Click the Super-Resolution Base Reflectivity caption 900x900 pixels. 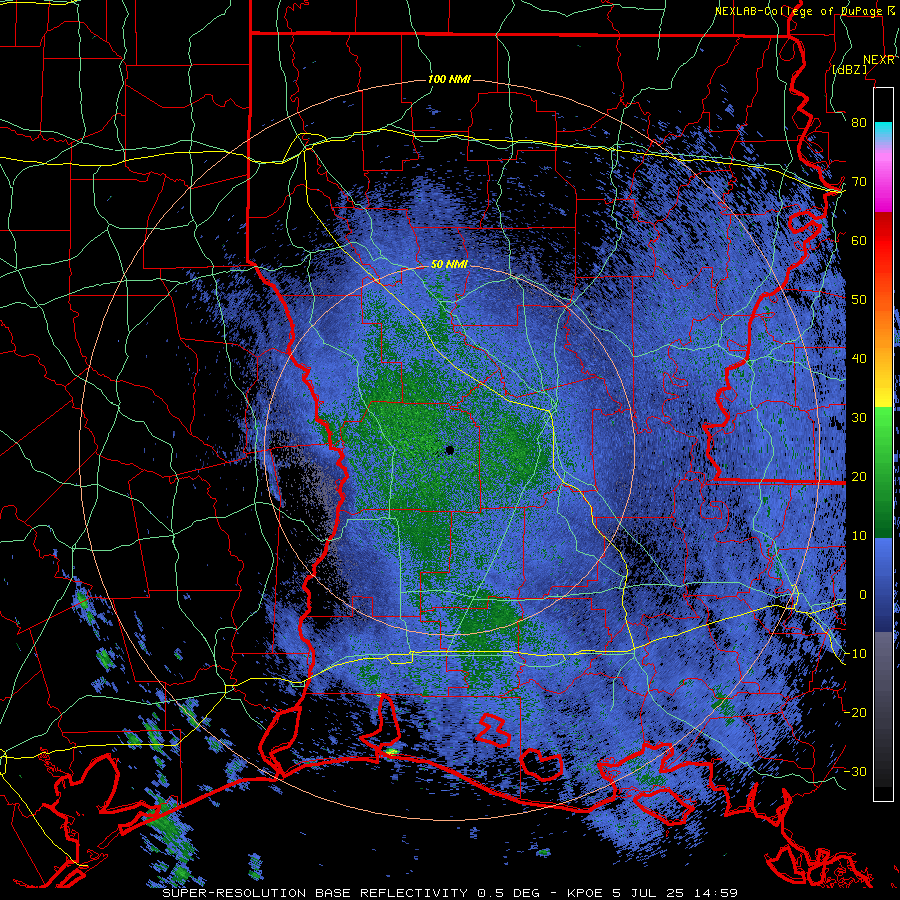pyautogui.click(x=315, y=893)
